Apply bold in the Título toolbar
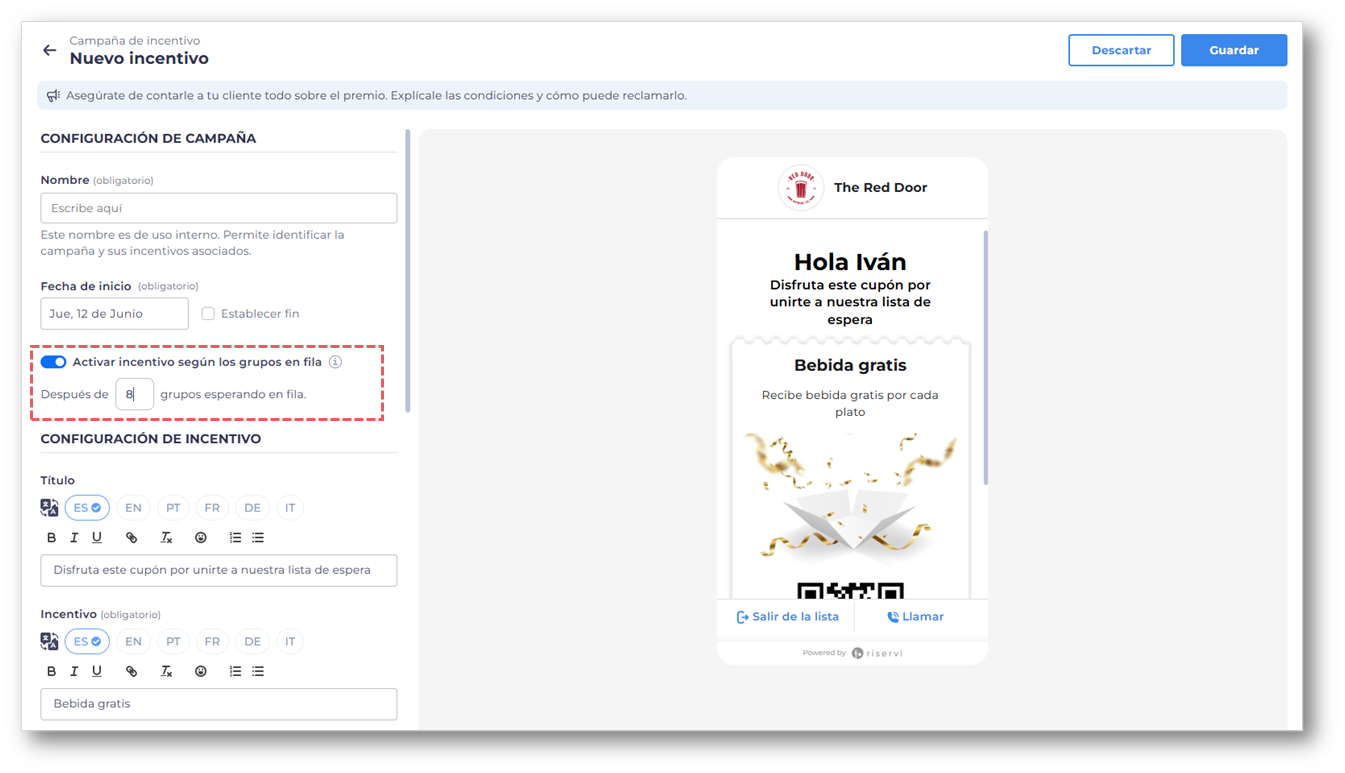Viewport: 1345px width, 773px height. click(52, 538)
